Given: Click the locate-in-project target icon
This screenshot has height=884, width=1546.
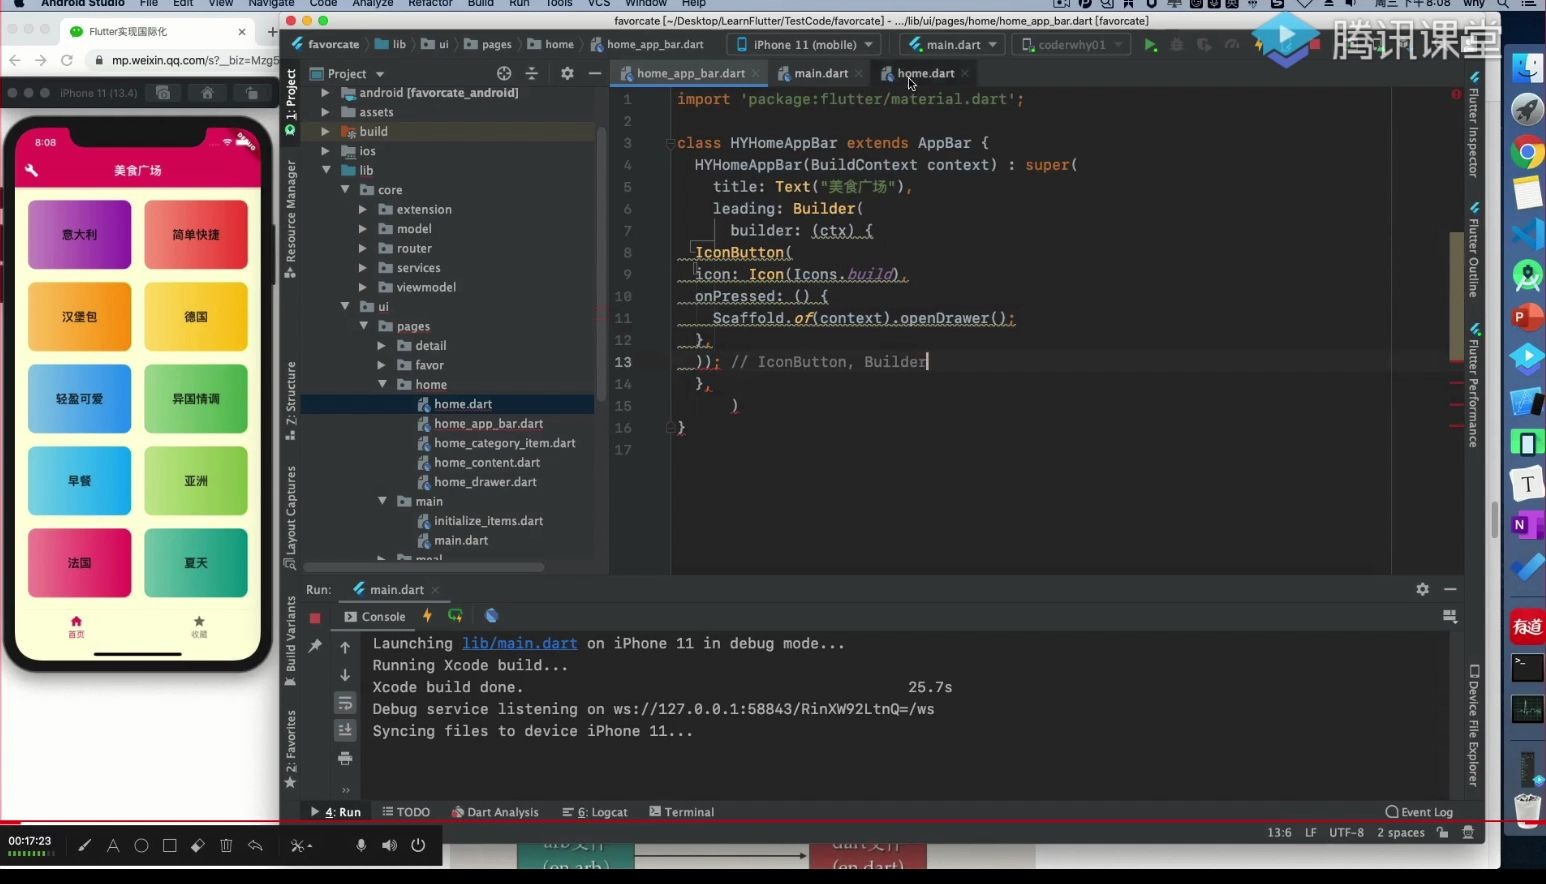Looking at the screenshot, I should tap(504, 73).
